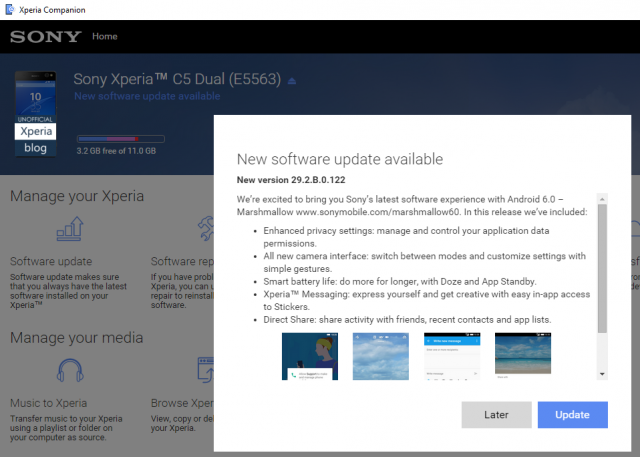Image resolution: width=640 pixels, height=457 pixels.
Task: Click the release notes scrollbar down arrow
Action: tap(602, 374)
